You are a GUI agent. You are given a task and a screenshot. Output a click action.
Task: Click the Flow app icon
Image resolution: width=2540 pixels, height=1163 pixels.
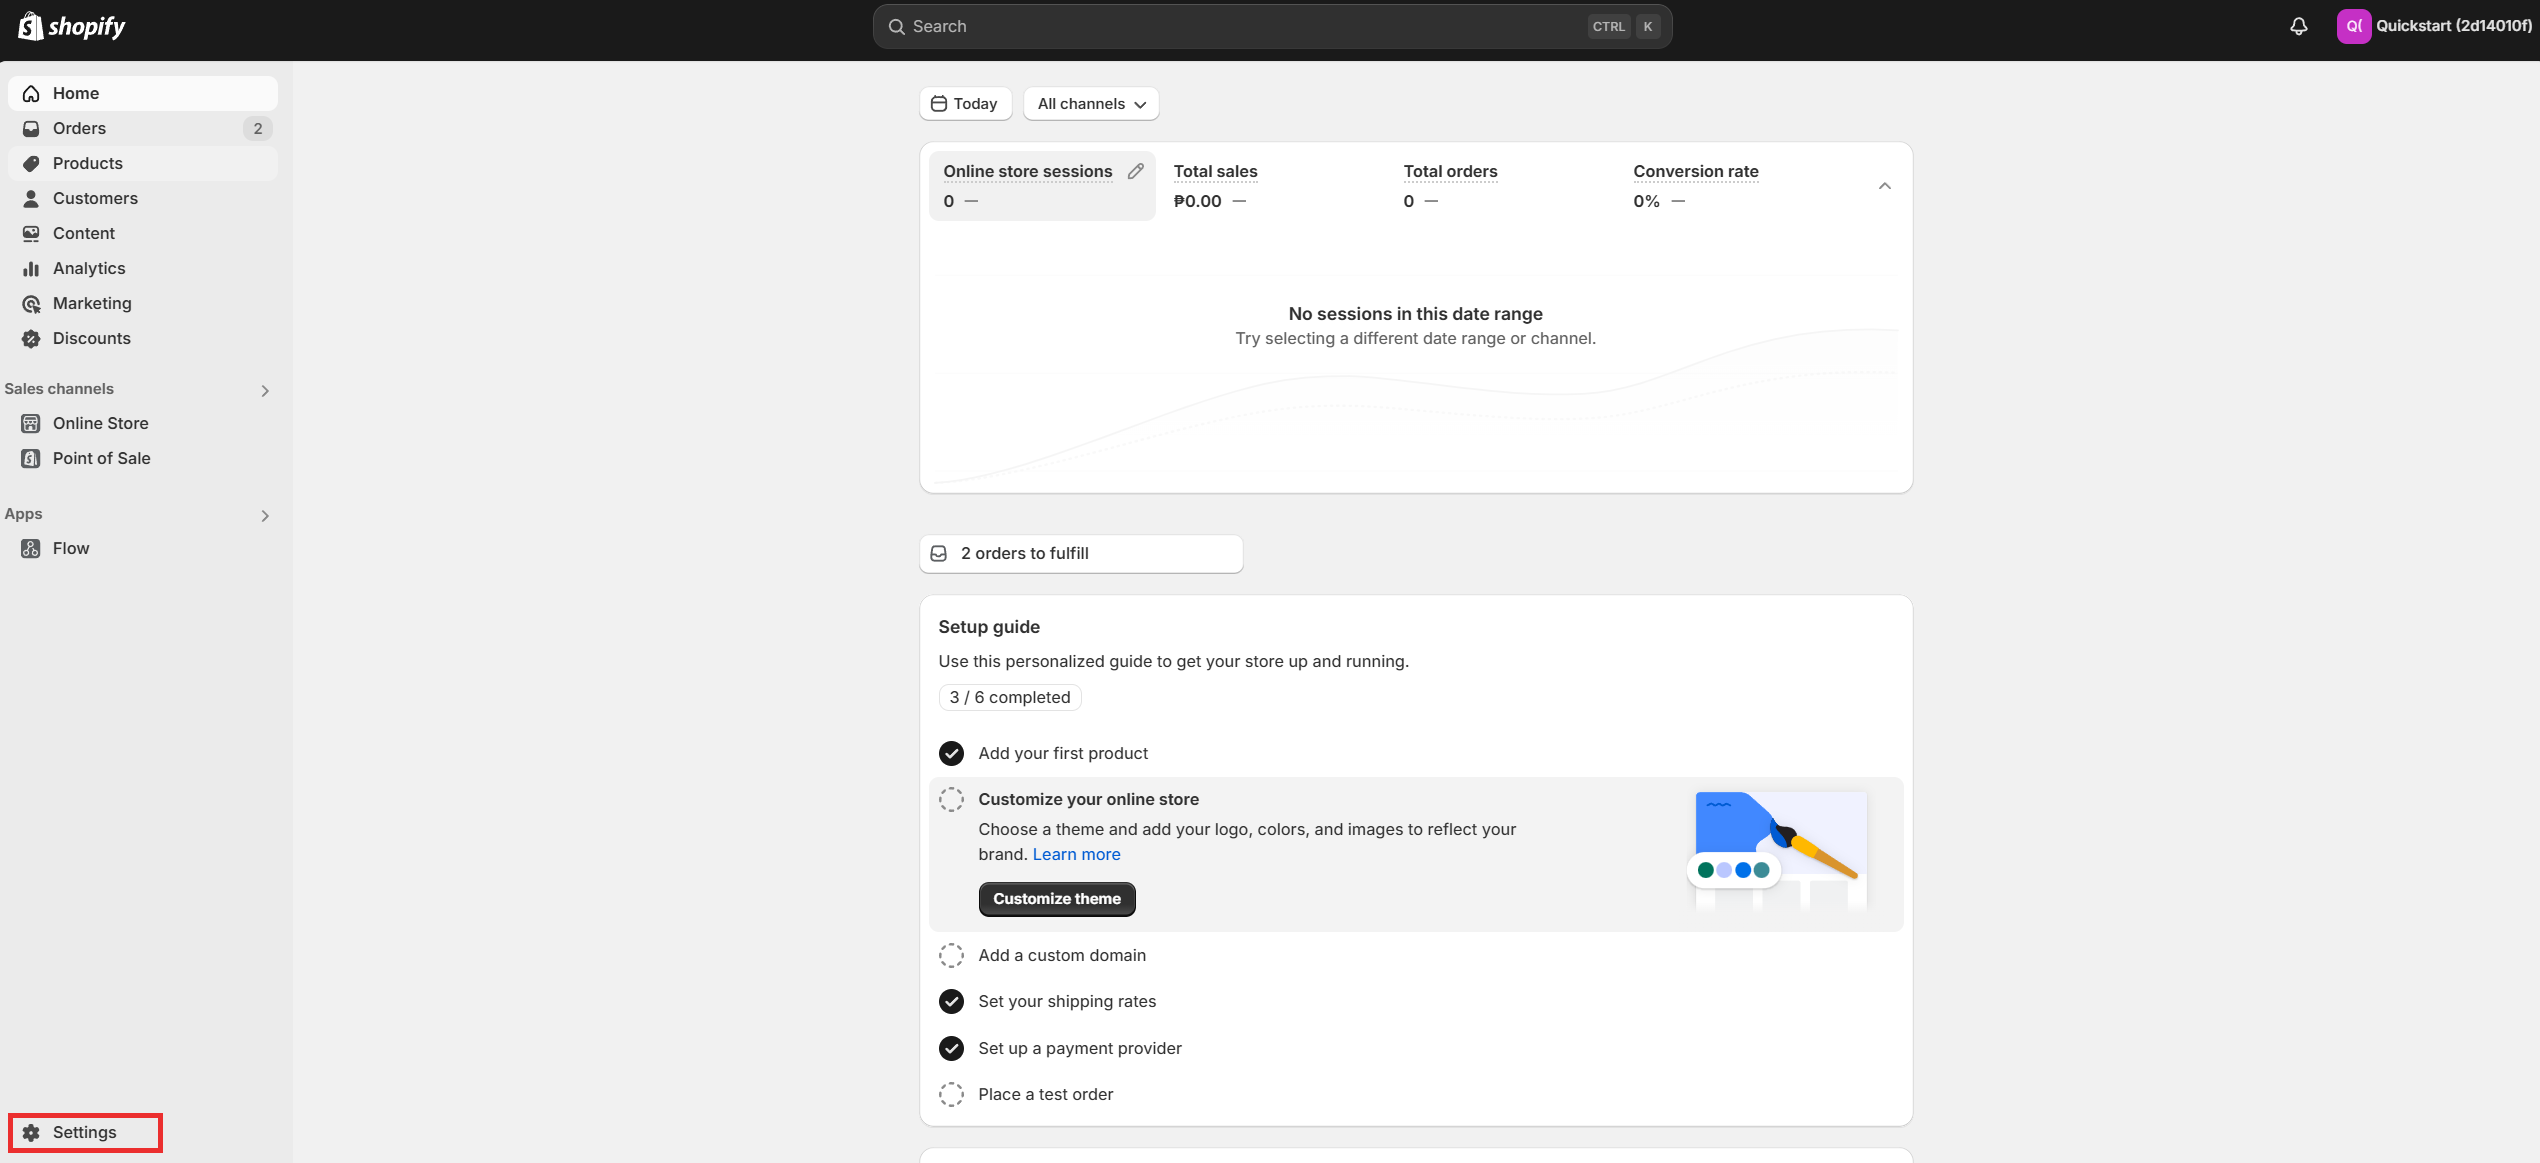coord(31,548)
